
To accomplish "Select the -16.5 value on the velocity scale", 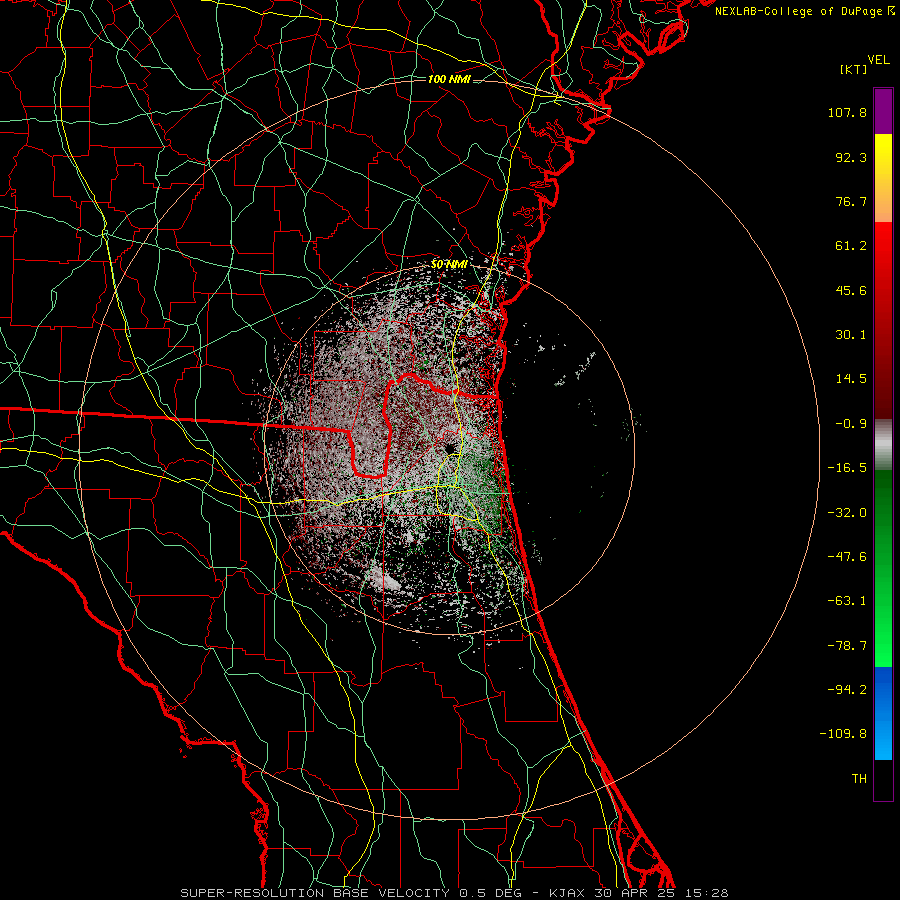I will click(847, 468).
